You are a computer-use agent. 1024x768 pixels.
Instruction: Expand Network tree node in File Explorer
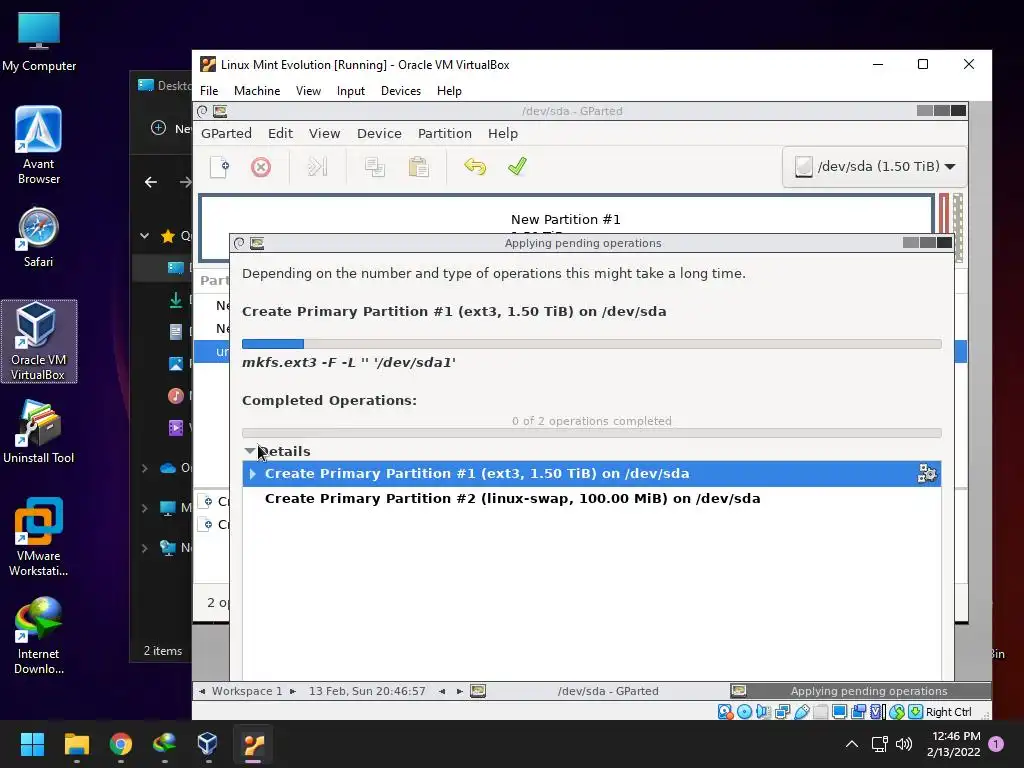pos(144,548)
